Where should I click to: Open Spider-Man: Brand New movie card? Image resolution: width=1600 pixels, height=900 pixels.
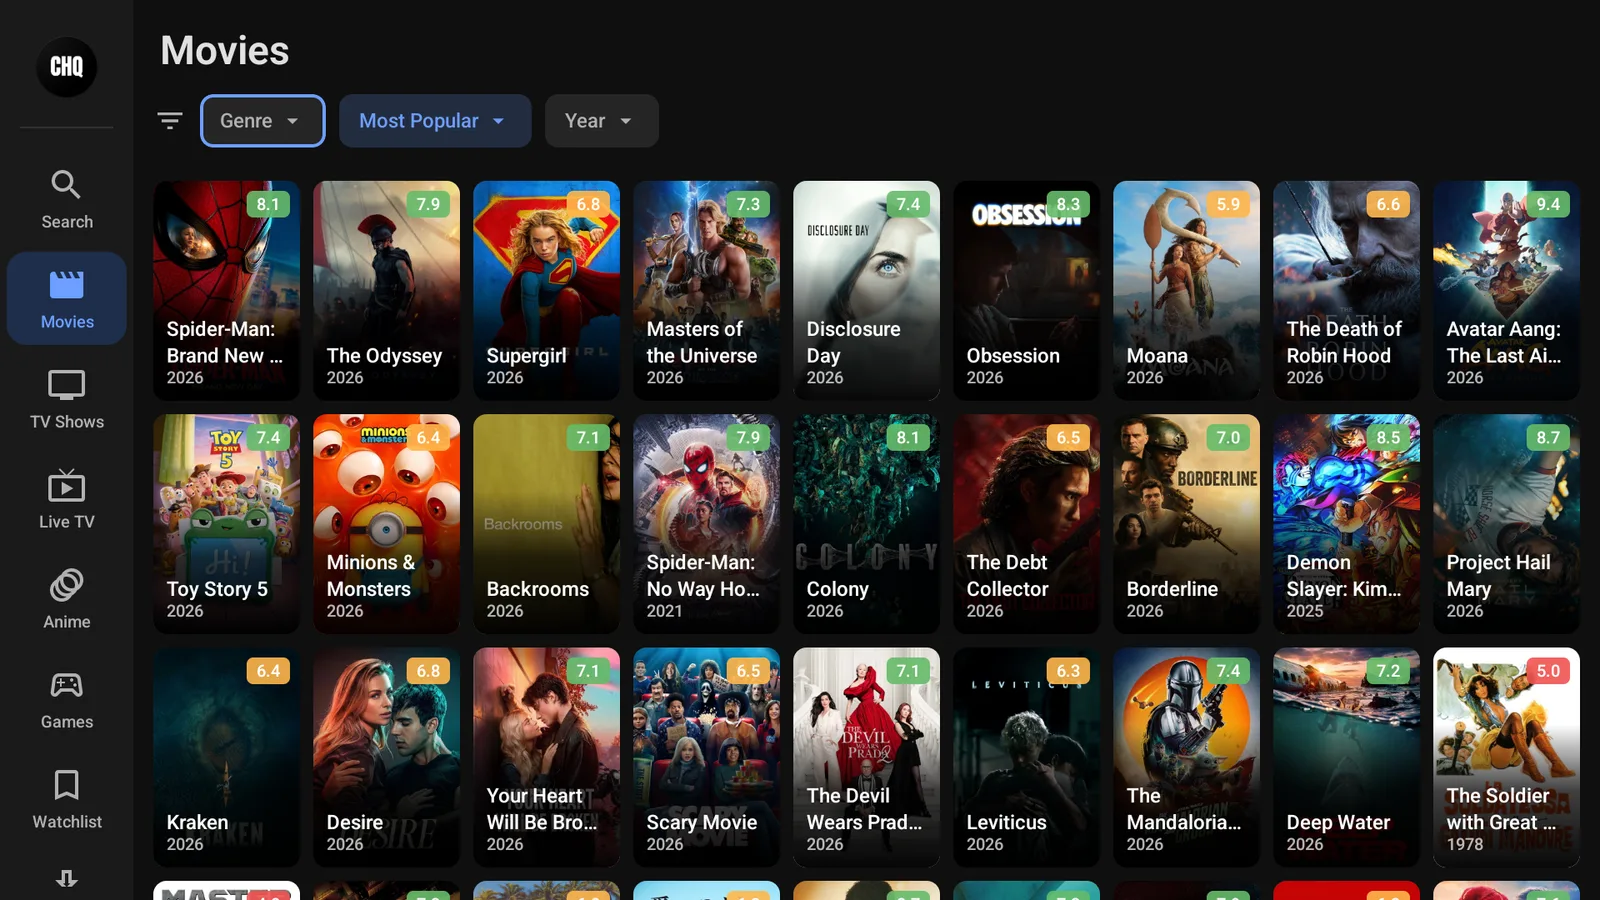click(x=227, y=290)
